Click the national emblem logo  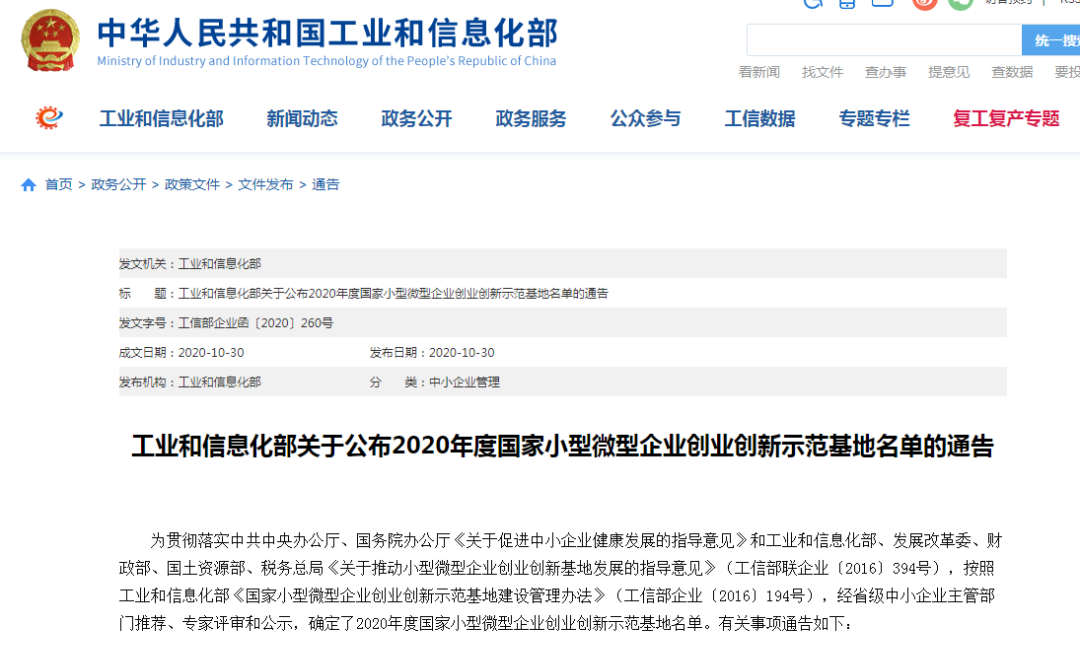point(50,40)
